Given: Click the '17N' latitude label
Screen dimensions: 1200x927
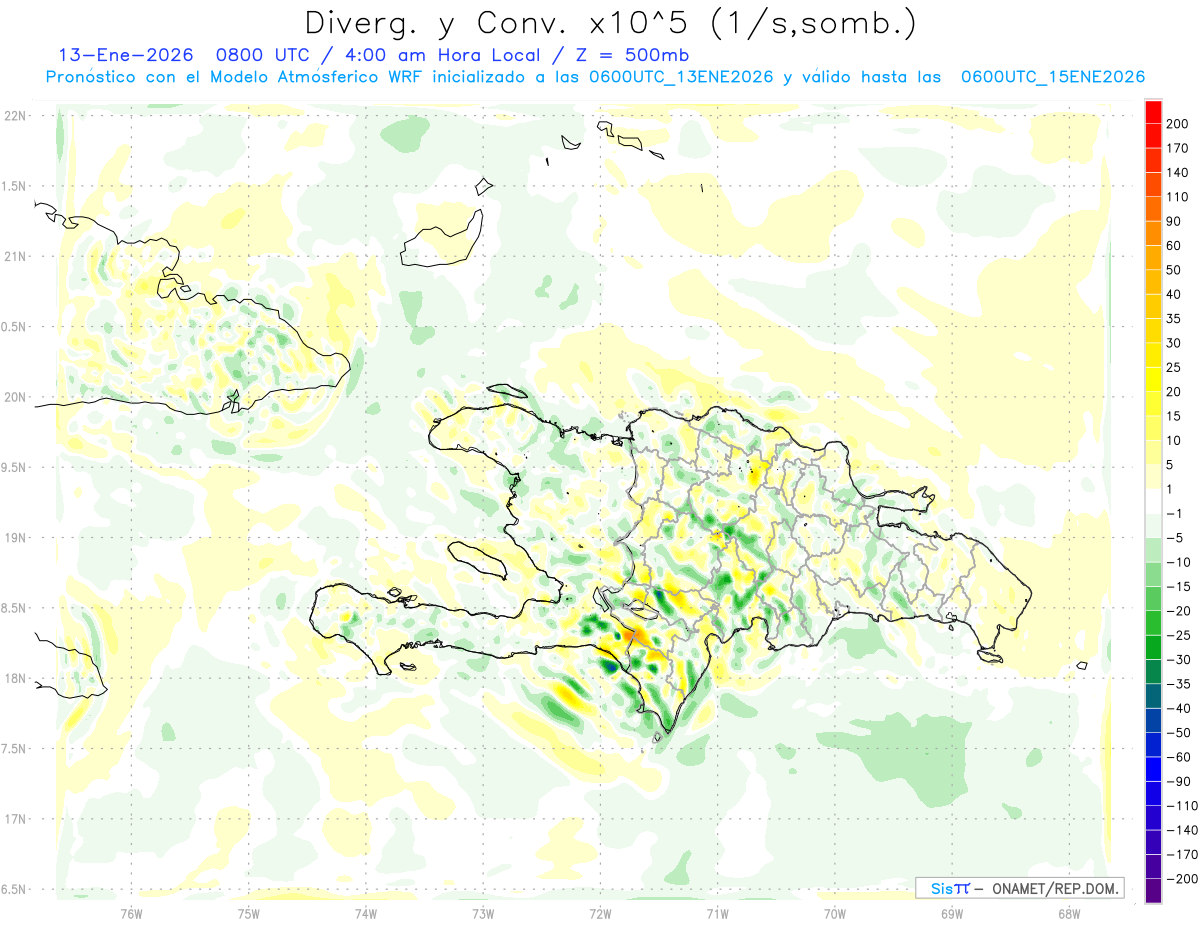Looking at the screenshot, I should (x=16, y=819).
